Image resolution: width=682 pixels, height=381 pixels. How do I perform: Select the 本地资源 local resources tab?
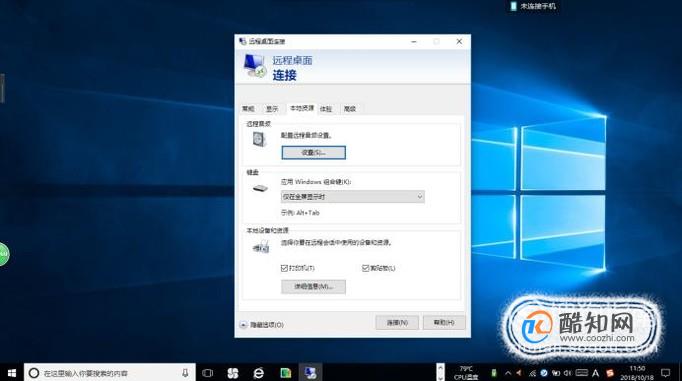[x=302, y=108]
